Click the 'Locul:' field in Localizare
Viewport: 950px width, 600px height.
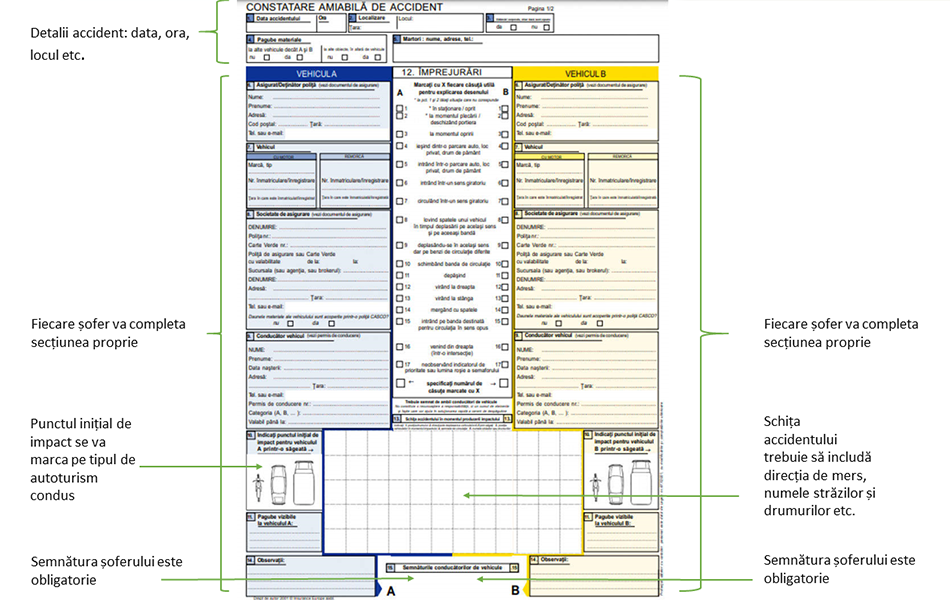pos(440,23)
